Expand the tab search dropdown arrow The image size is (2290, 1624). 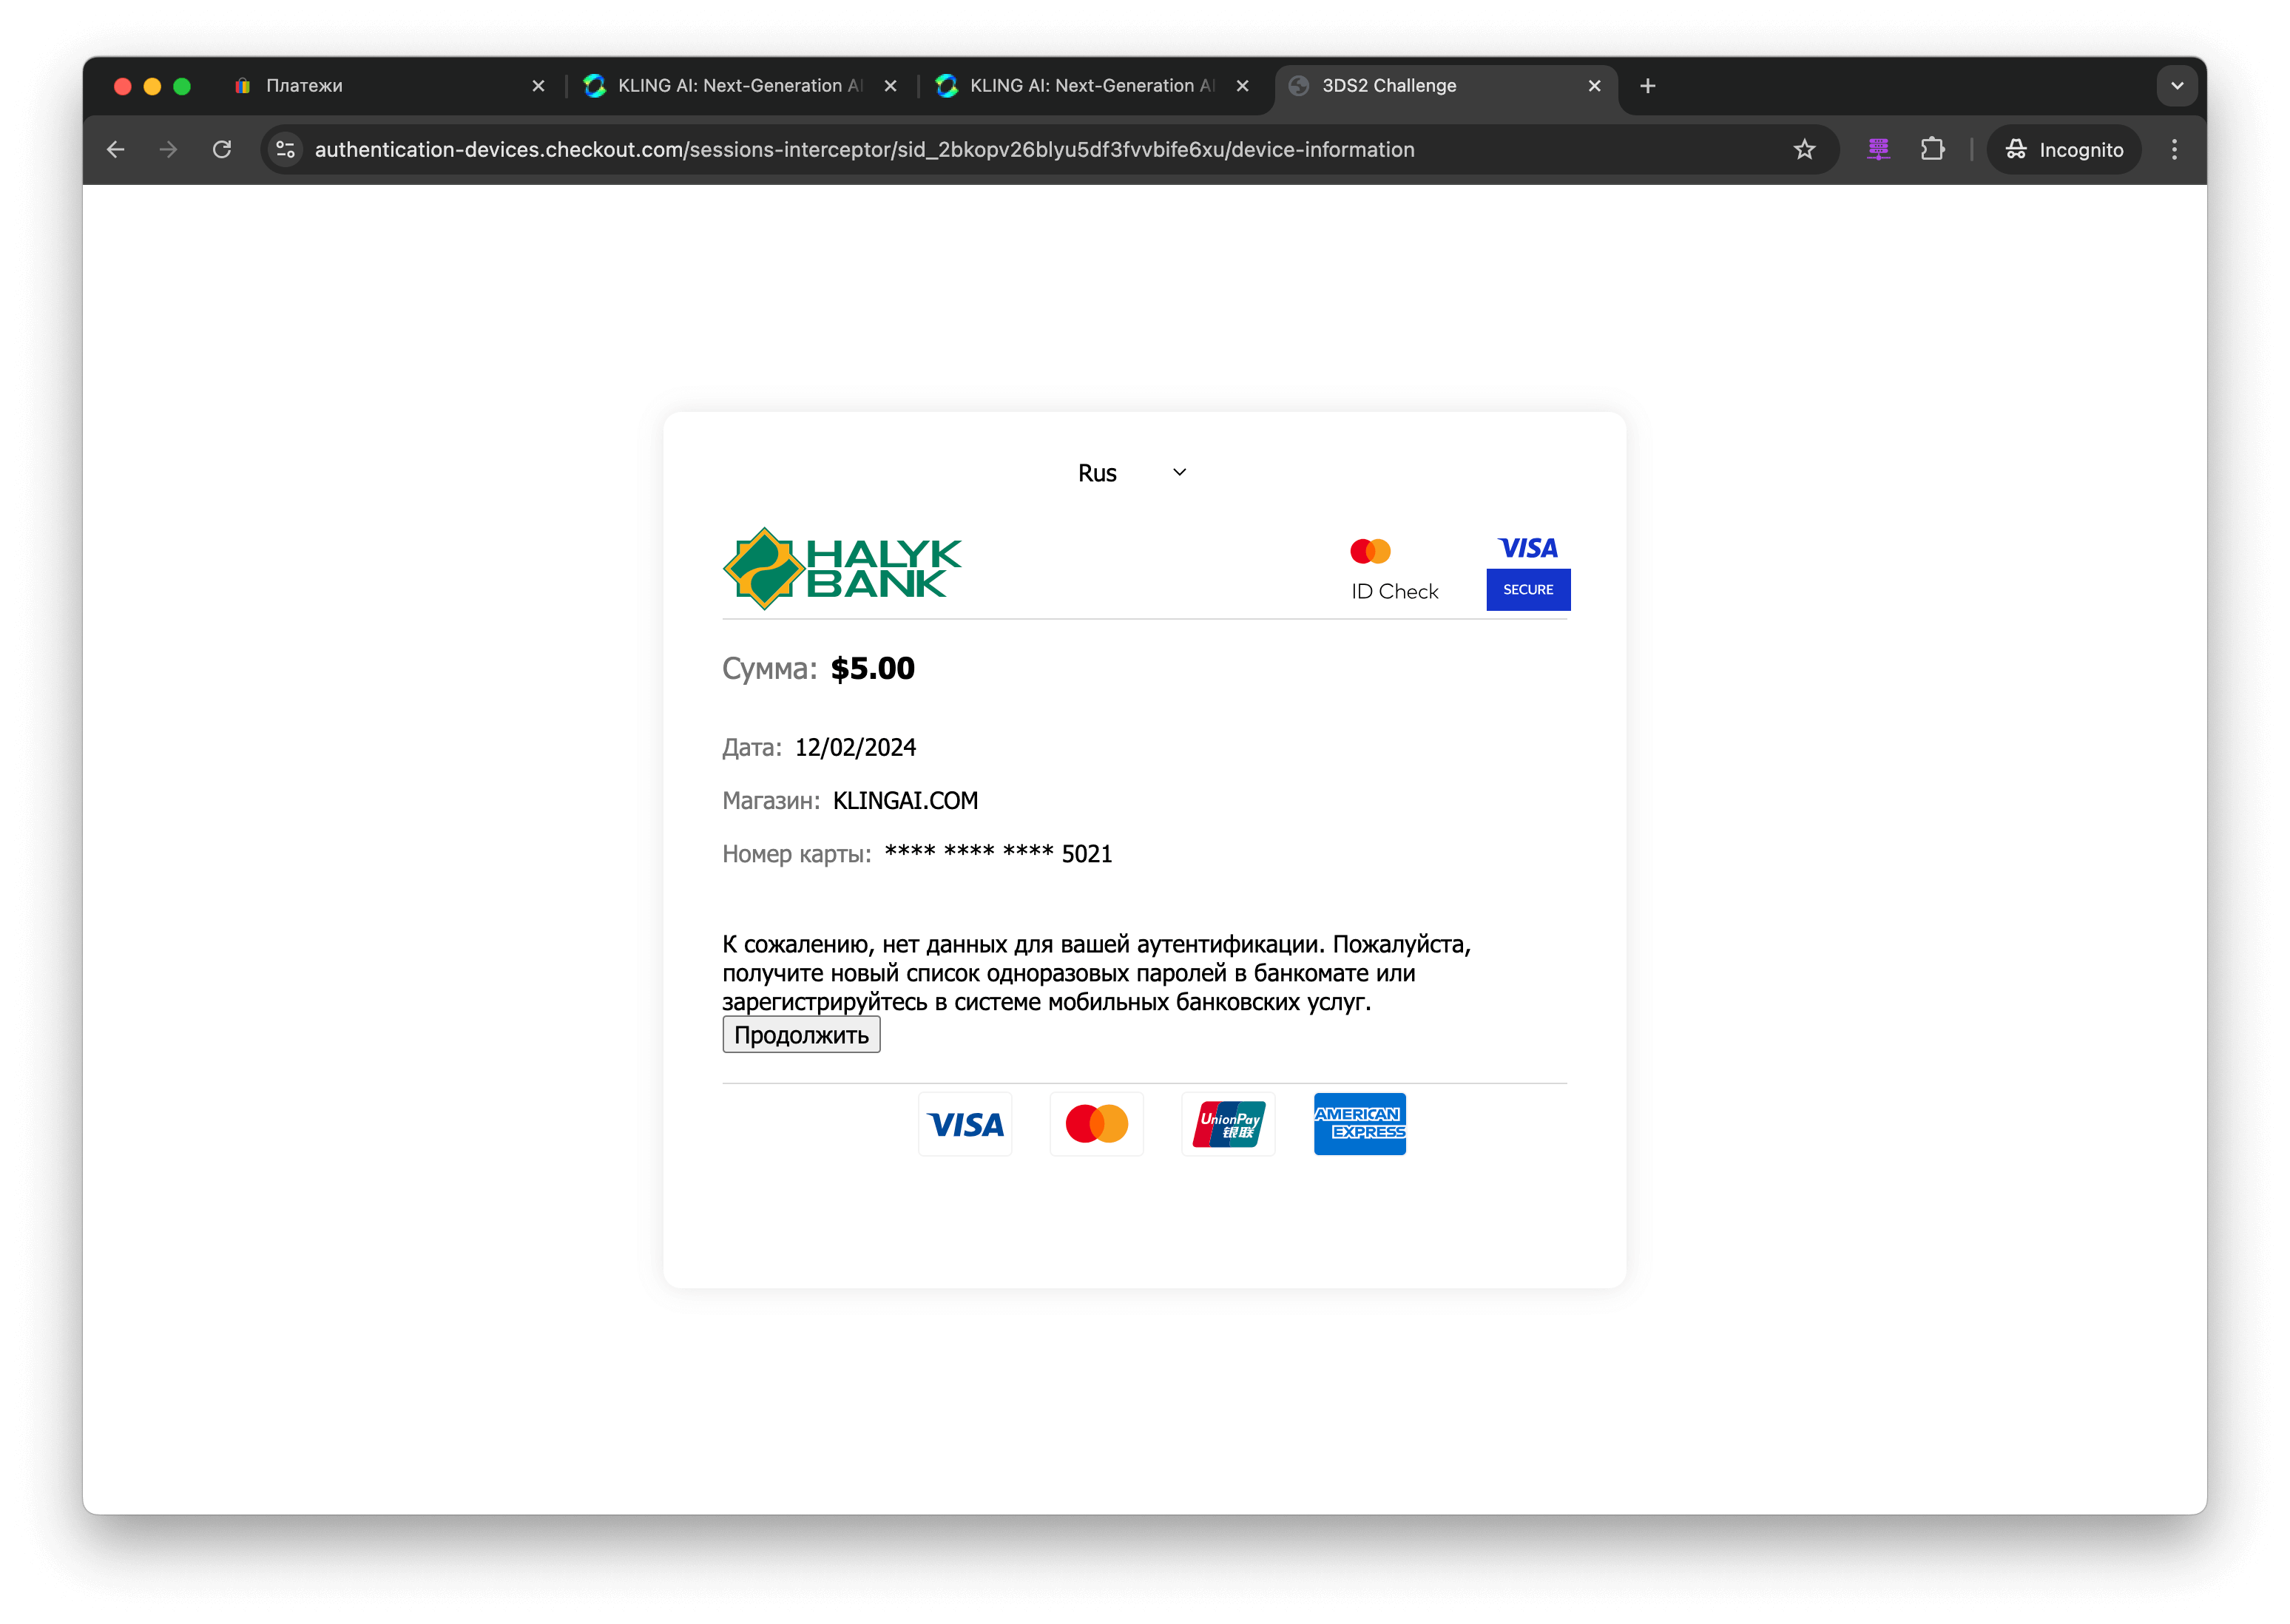[2176, 86]
